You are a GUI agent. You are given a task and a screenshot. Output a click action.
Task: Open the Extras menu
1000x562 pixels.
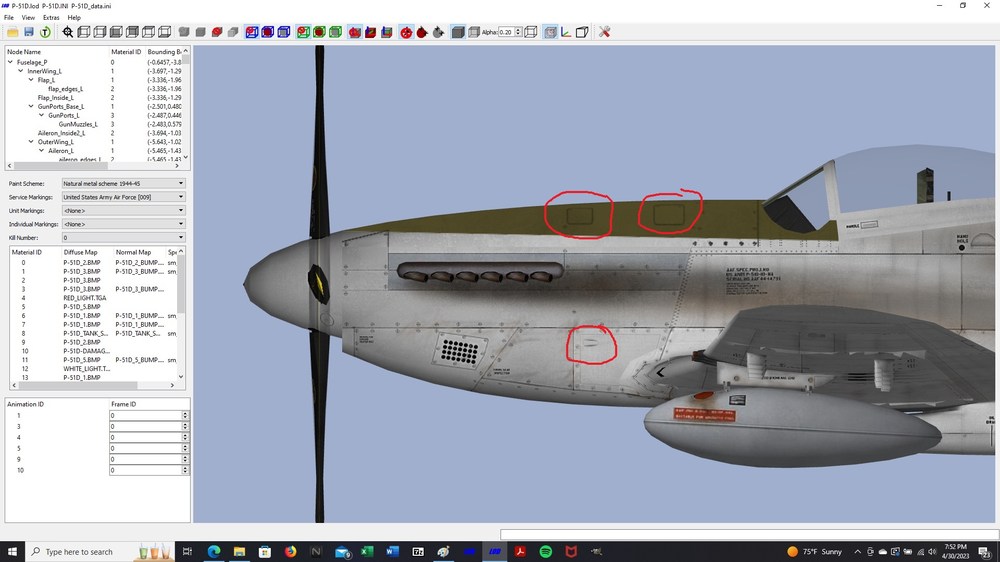tap(51, 17)
